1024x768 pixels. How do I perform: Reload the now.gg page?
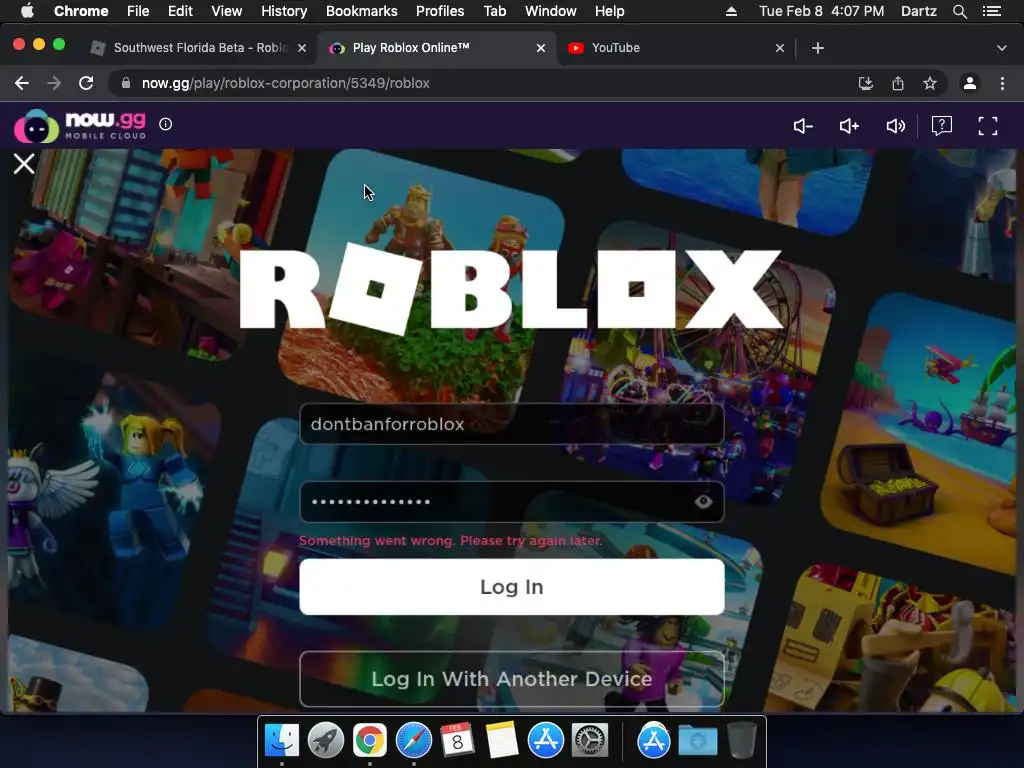86,83
